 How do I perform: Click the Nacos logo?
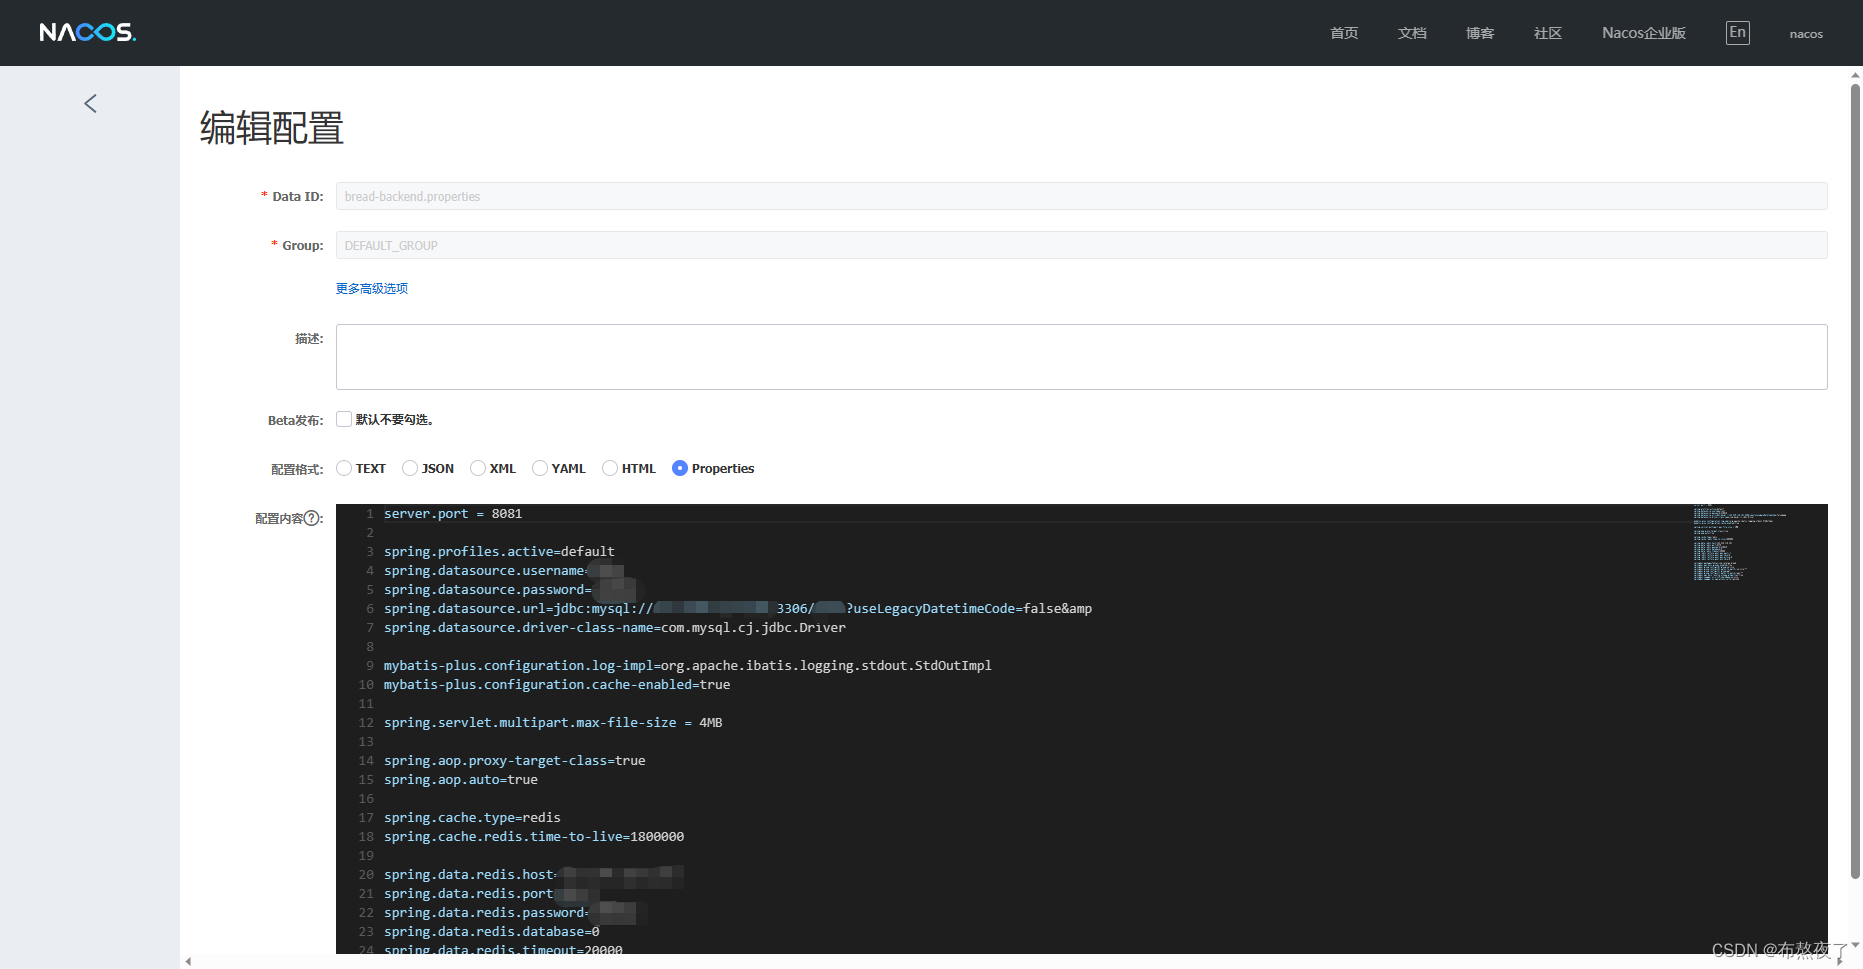87,31
